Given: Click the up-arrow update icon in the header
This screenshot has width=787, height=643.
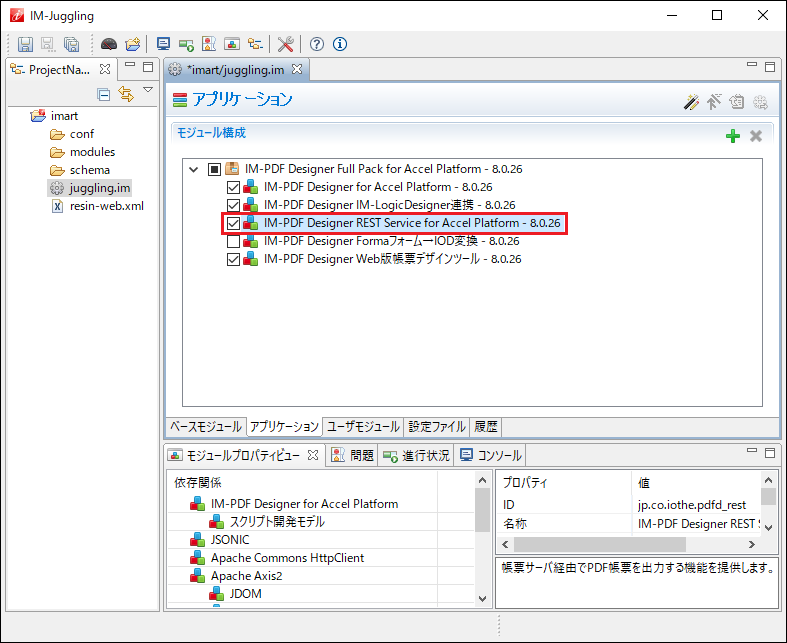Looking at the screenshot, I should pyautogui.click(x=714, y=102).
